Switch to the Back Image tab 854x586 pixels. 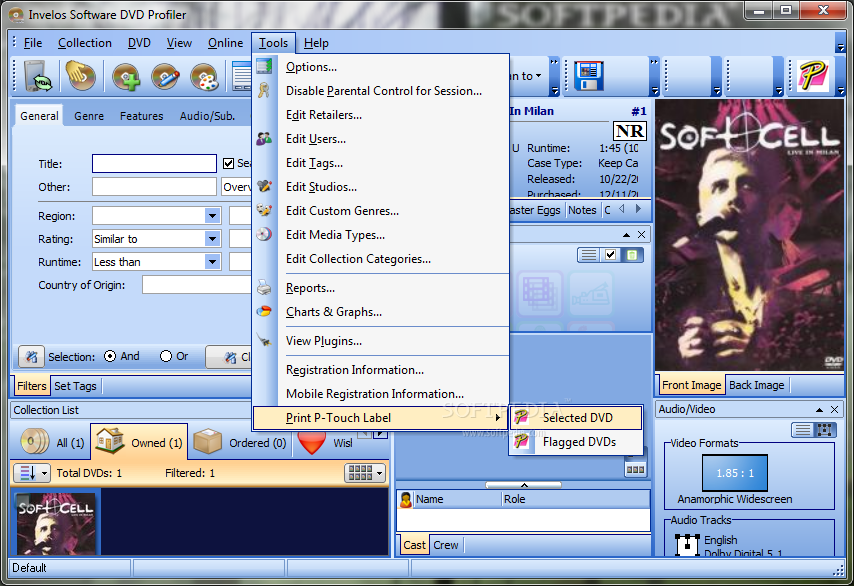[757, 385]
